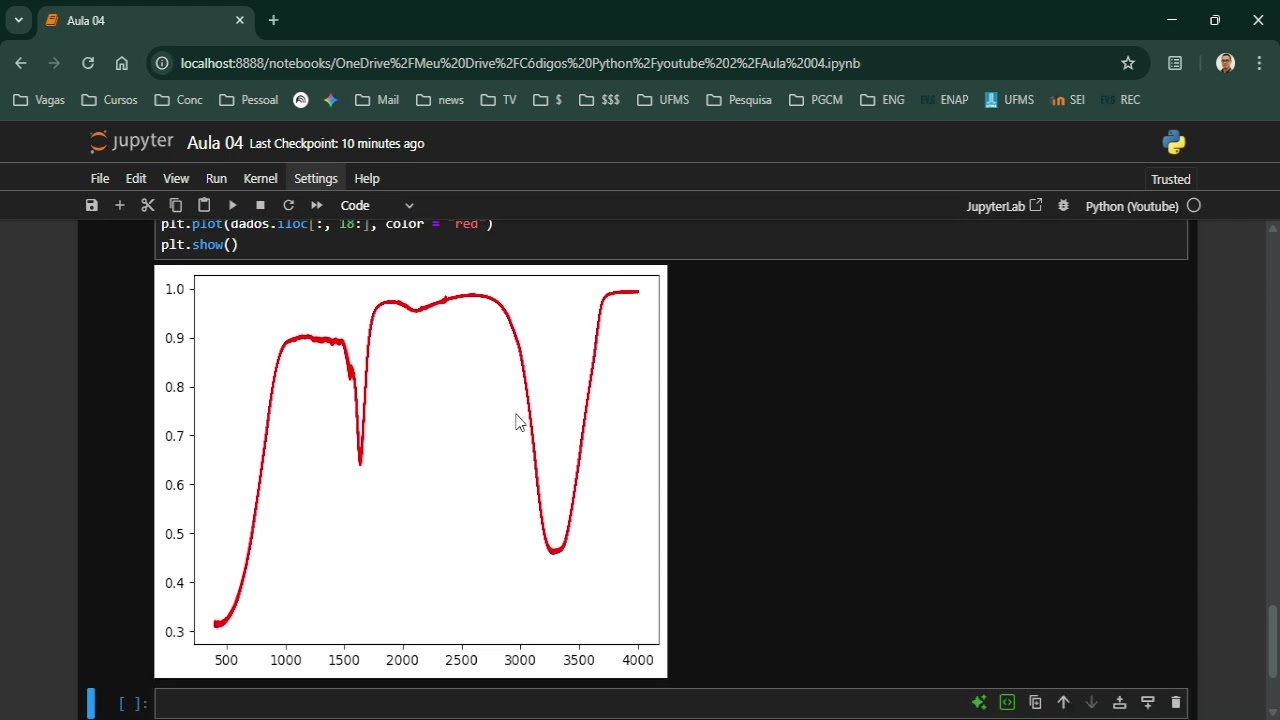Screen dimensions: 1280x720
Task: Click the browser address bar URL
Action: click(520, 63)
